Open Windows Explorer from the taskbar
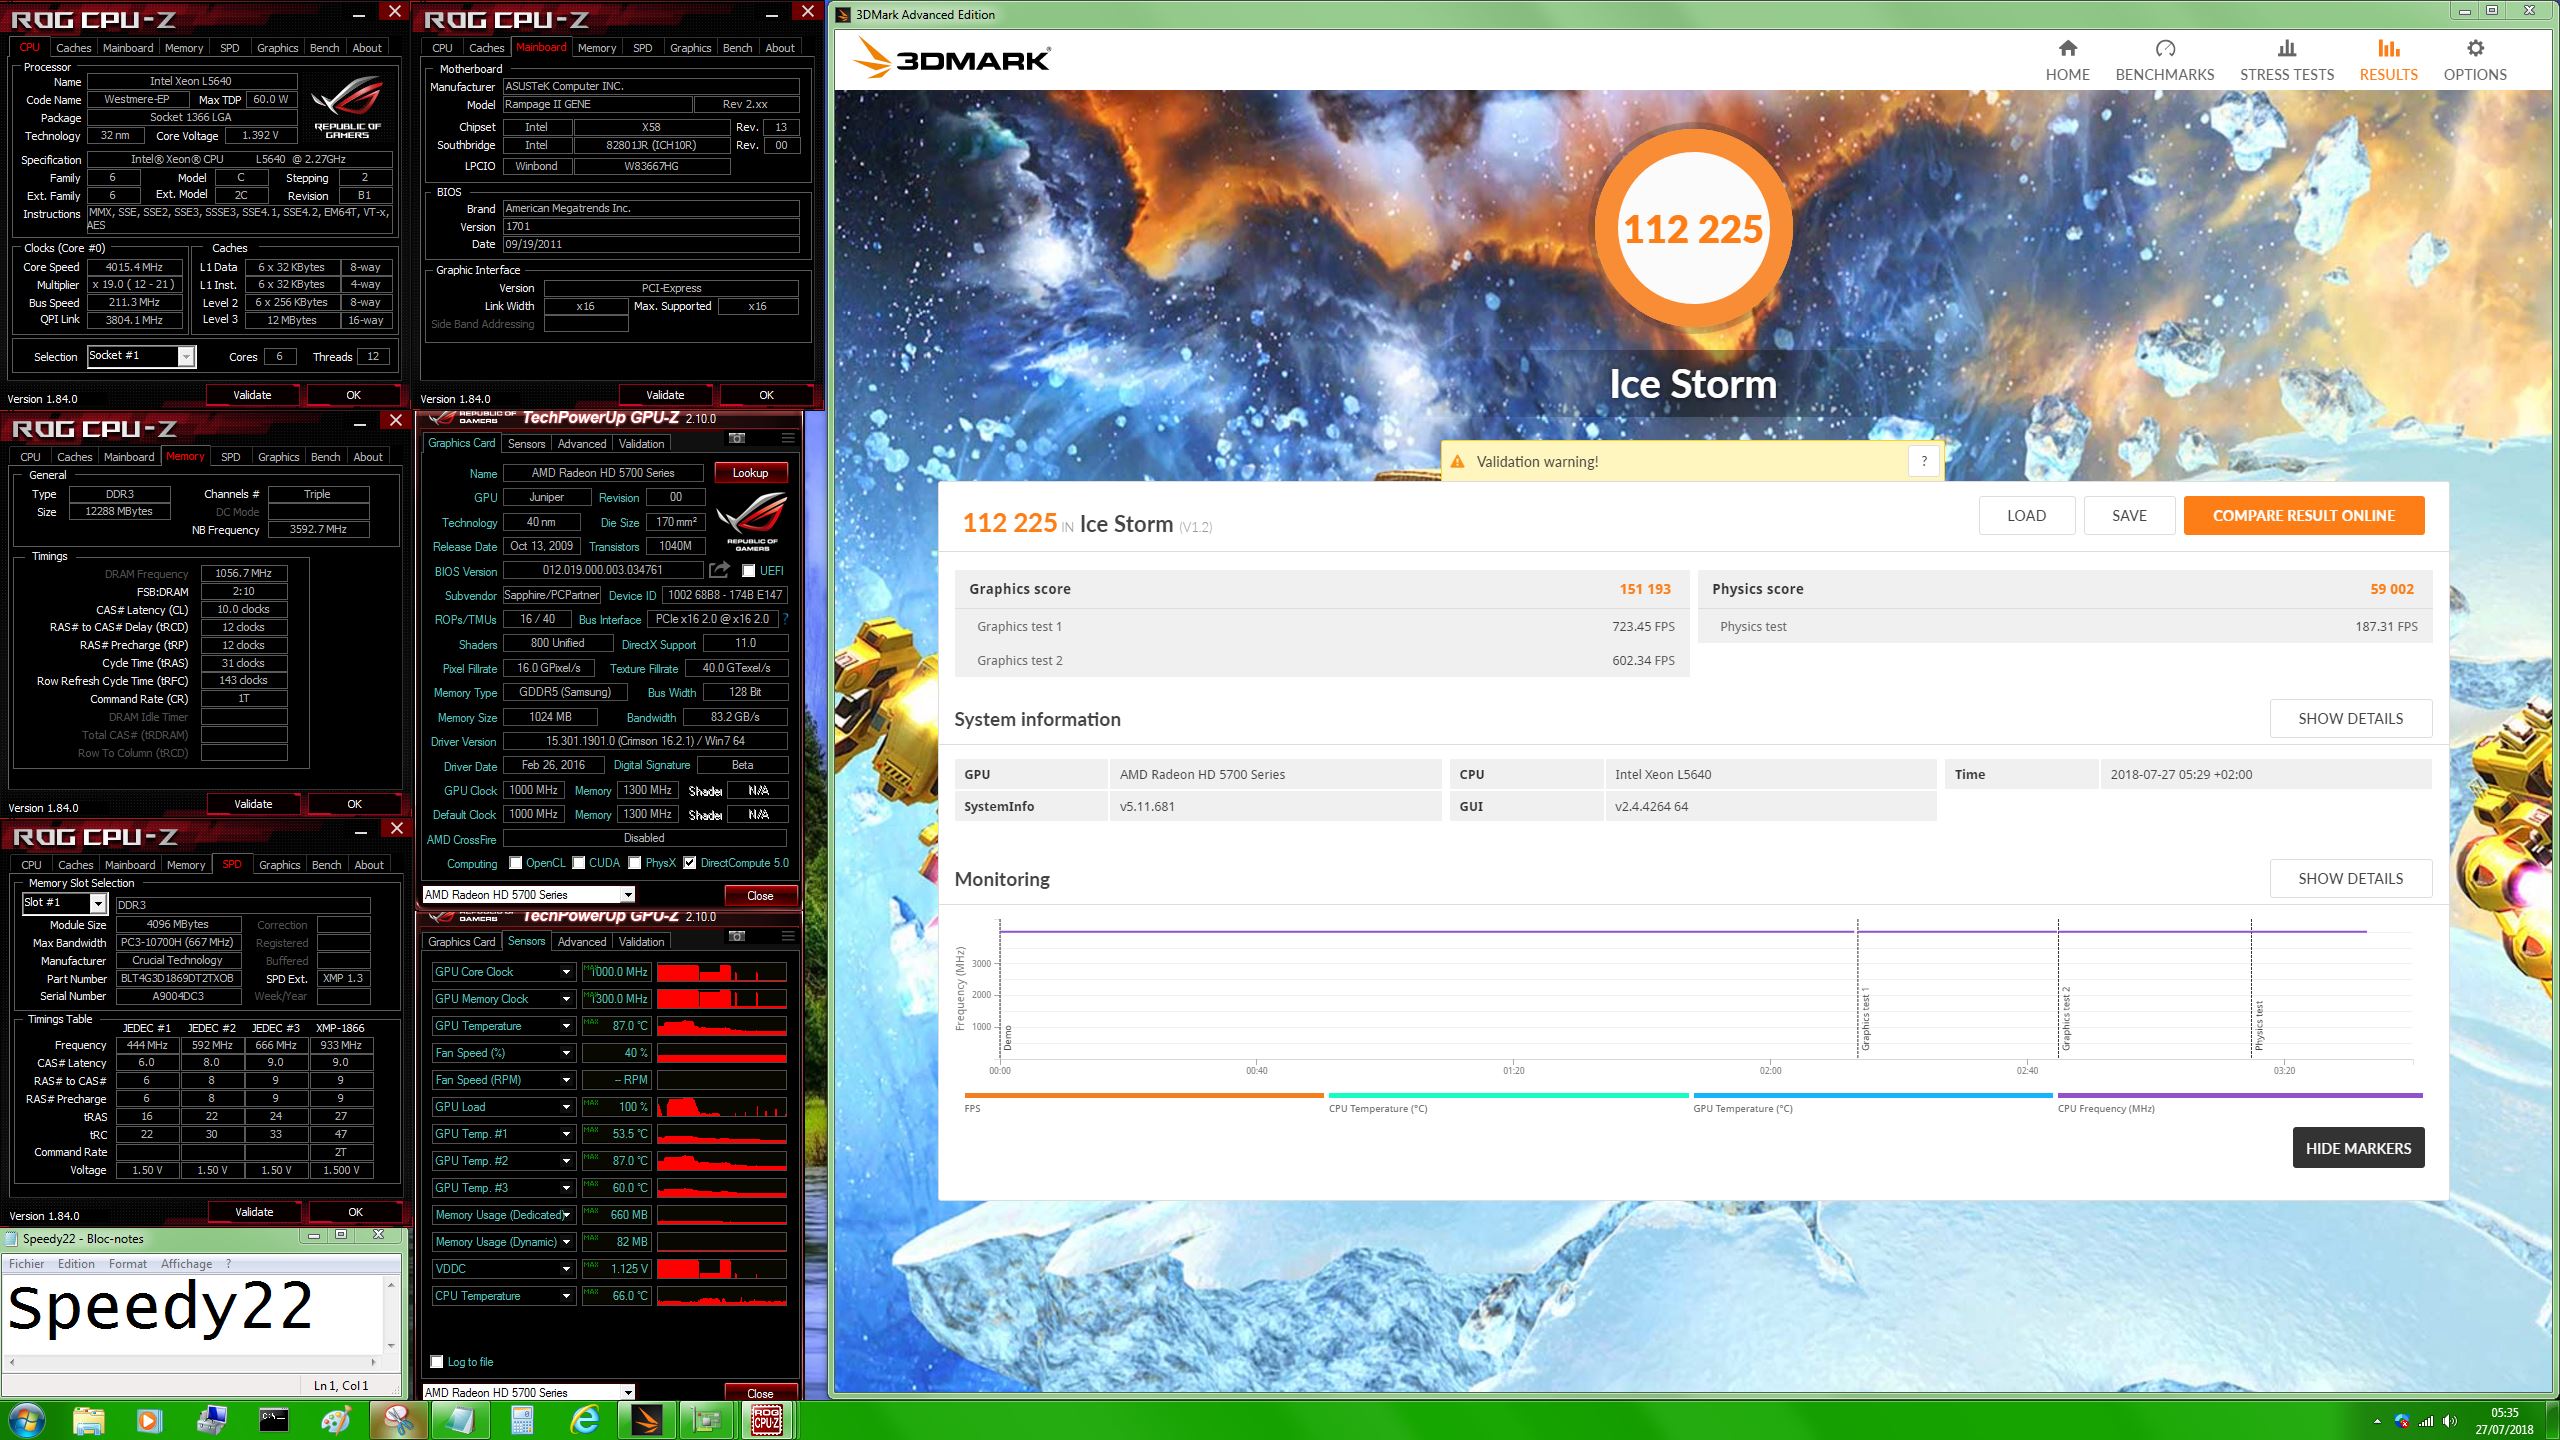 88,1420
